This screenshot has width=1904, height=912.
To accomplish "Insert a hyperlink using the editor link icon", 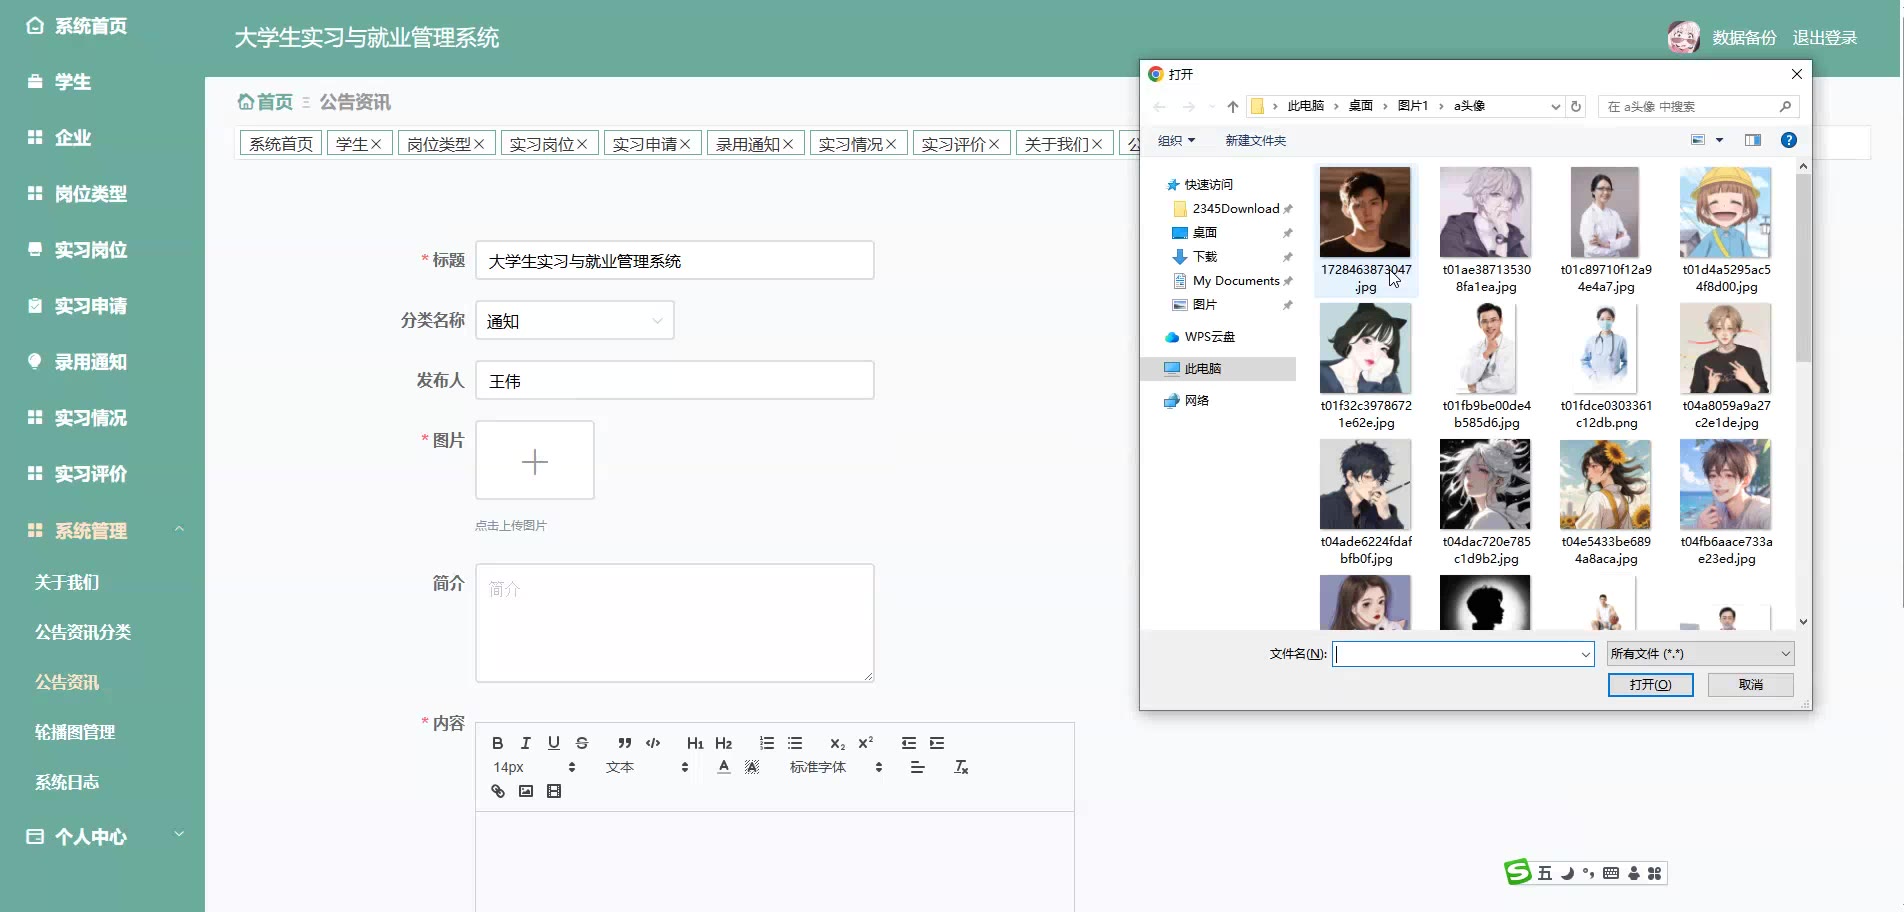I will (x=498, y=791).
